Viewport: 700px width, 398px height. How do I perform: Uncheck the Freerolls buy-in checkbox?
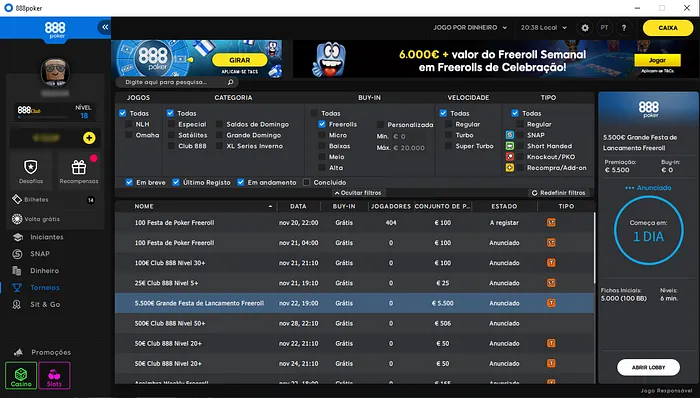[x=321, y=124]
